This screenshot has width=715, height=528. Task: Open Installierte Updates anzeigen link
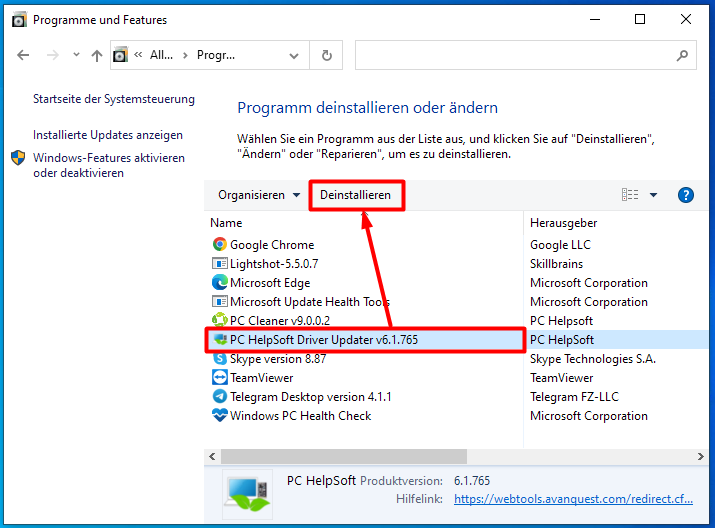[x=108, y=135]
